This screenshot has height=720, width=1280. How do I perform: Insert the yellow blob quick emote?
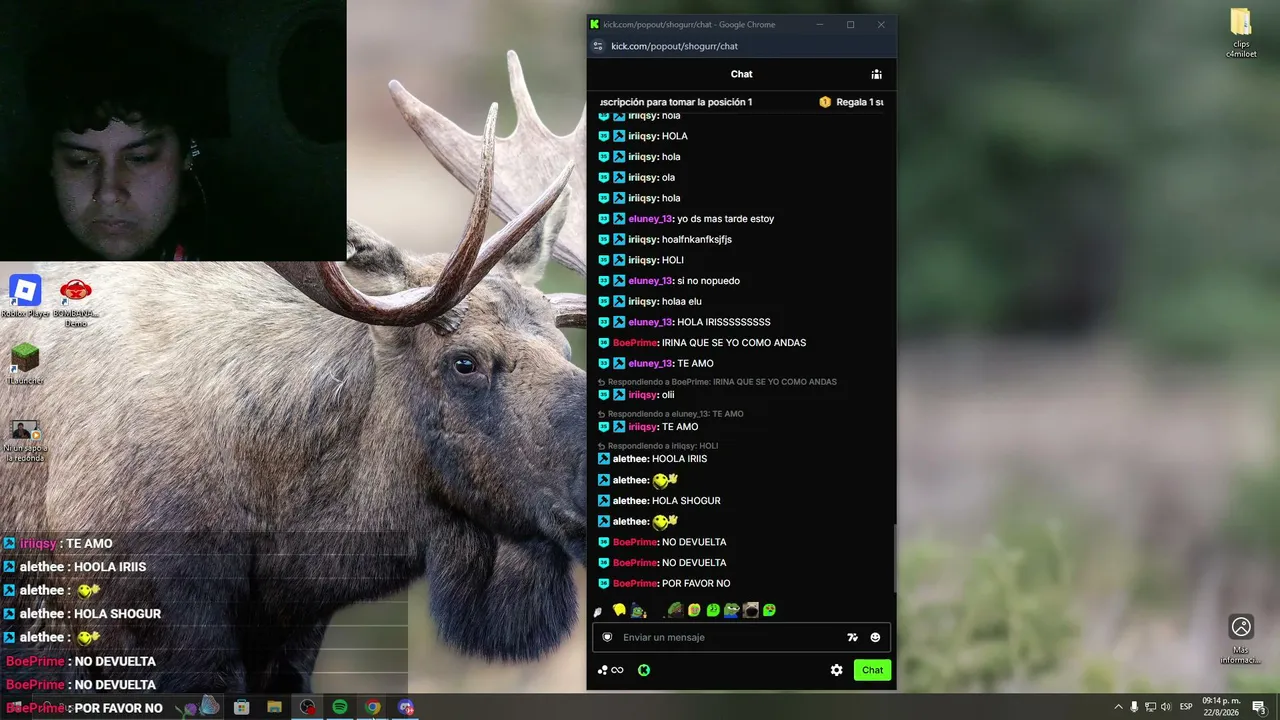619,610
